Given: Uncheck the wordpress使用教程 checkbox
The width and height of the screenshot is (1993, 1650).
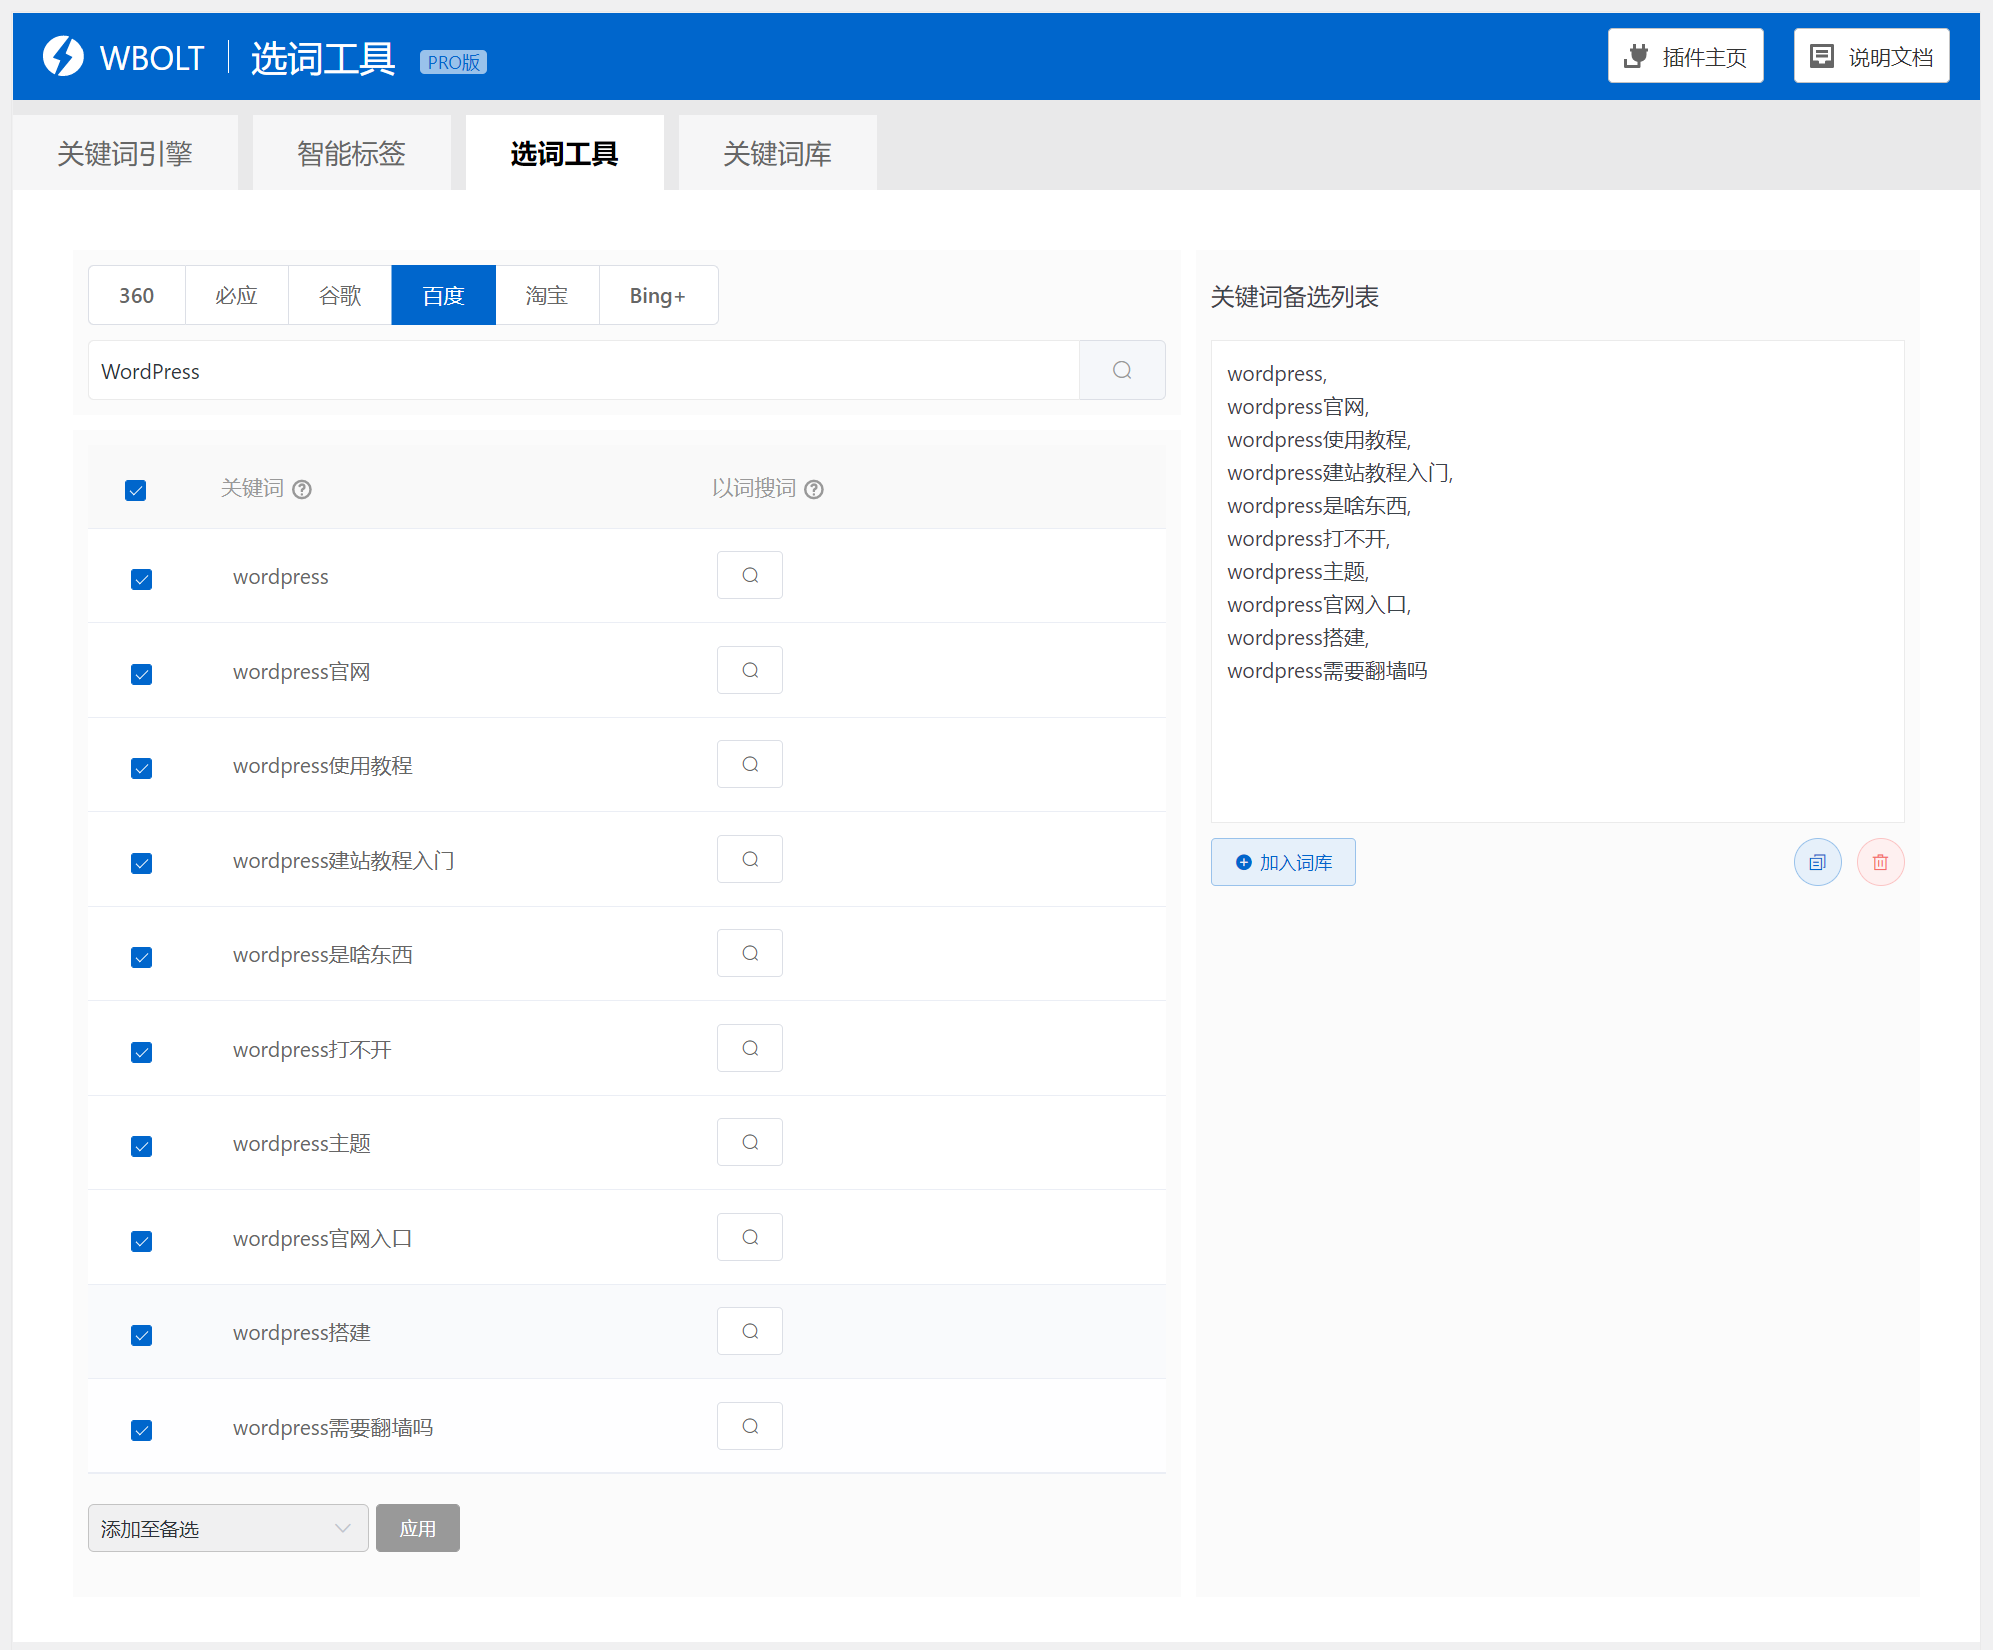Looking at the screenshot, I should (142, 768).
